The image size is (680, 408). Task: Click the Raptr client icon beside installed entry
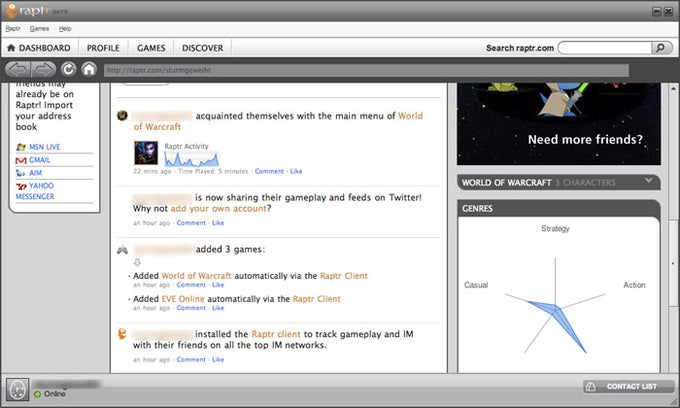click(122, 334)
